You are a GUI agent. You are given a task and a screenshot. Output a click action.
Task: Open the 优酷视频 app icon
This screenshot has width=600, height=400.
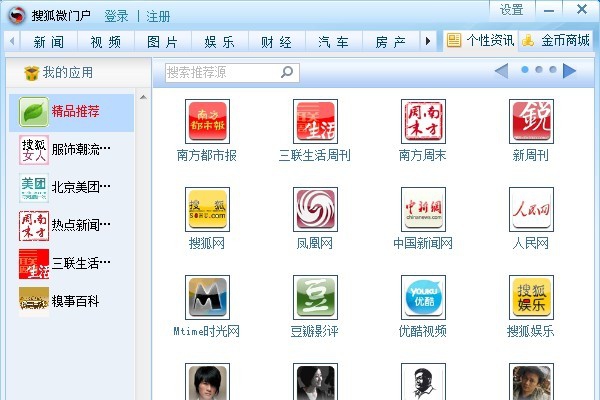point(423,297)
